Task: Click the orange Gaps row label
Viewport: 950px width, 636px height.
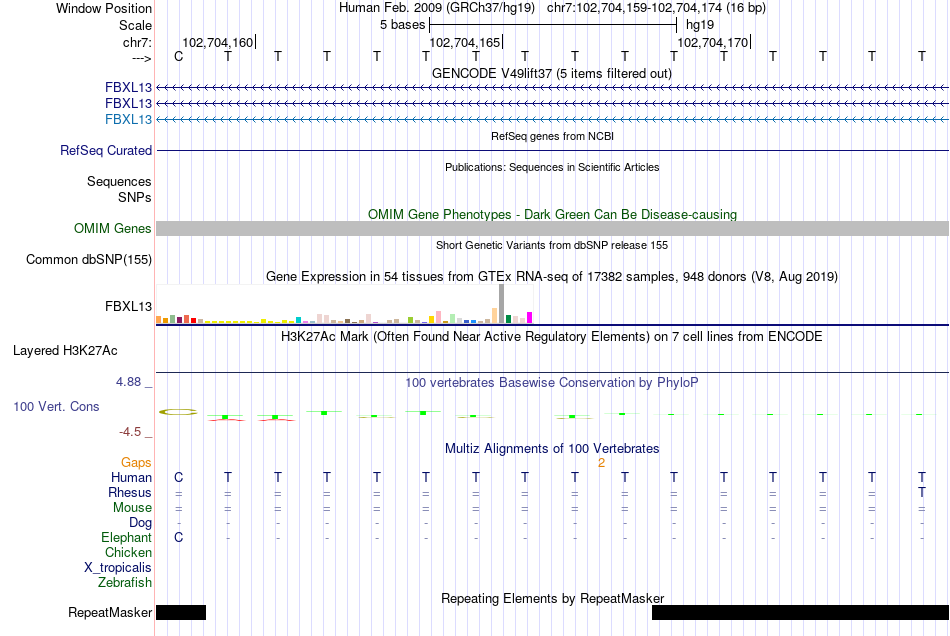Action: (x=136, y=463)
